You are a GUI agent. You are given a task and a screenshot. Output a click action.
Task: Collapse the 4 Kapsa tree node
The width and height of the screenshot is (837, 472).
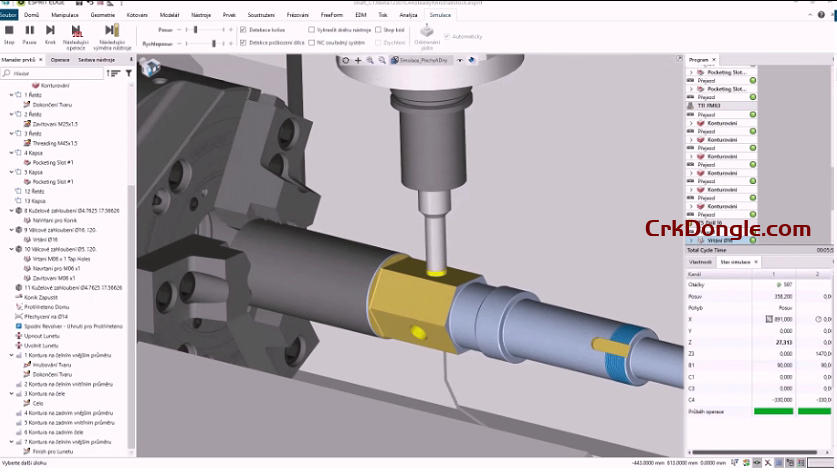coord(11,153)
